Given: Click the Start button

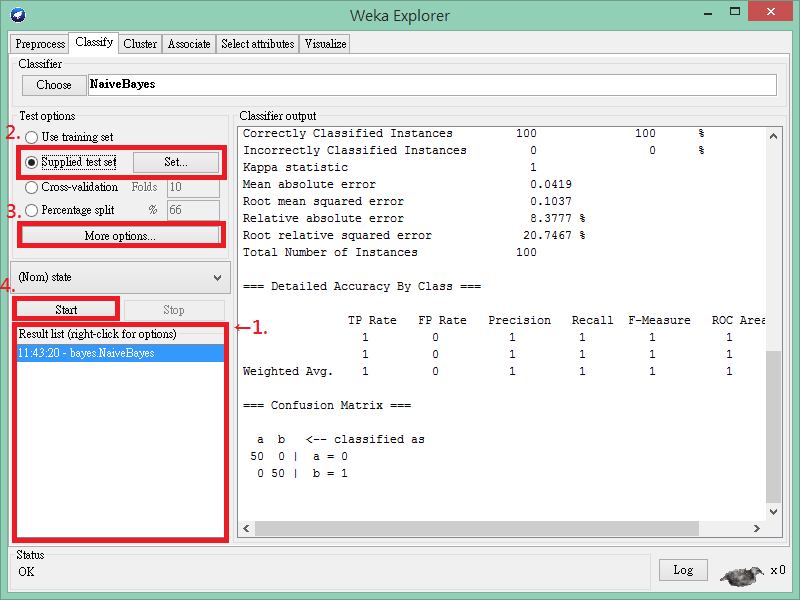Looking at the screenshot, I should pos(66,310).
